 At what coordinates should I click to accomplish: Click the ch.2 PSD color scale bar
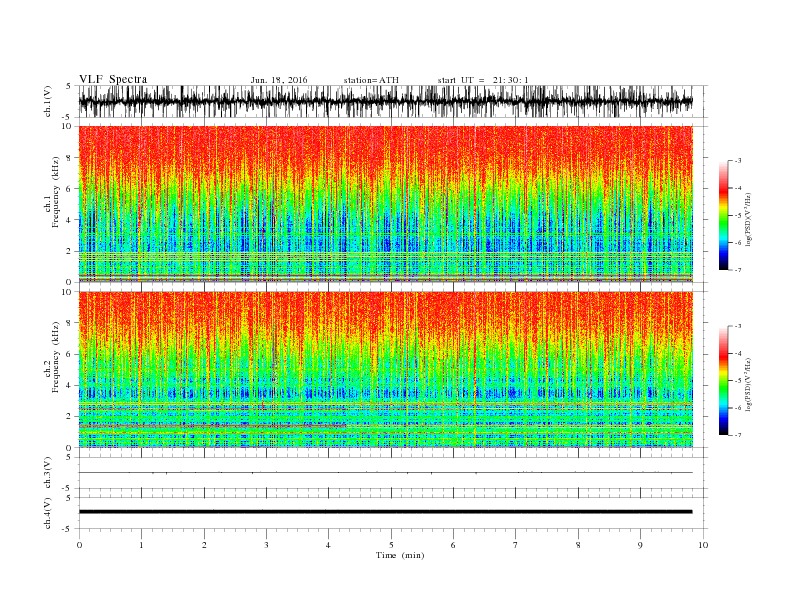click(x=723, y=380)
